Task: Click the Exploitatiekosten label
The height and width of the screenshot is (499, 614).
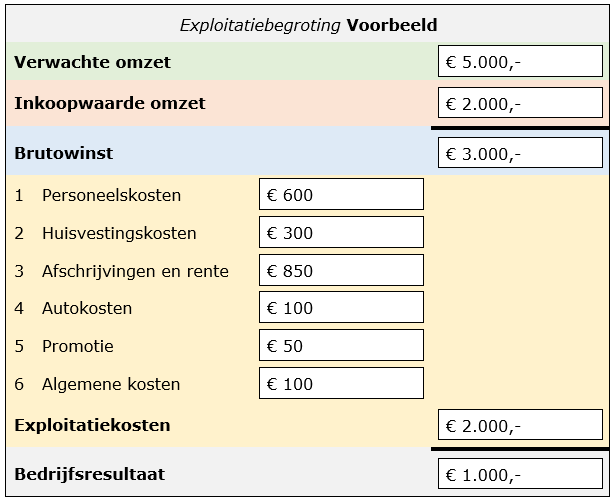Action: click(92, 425)
